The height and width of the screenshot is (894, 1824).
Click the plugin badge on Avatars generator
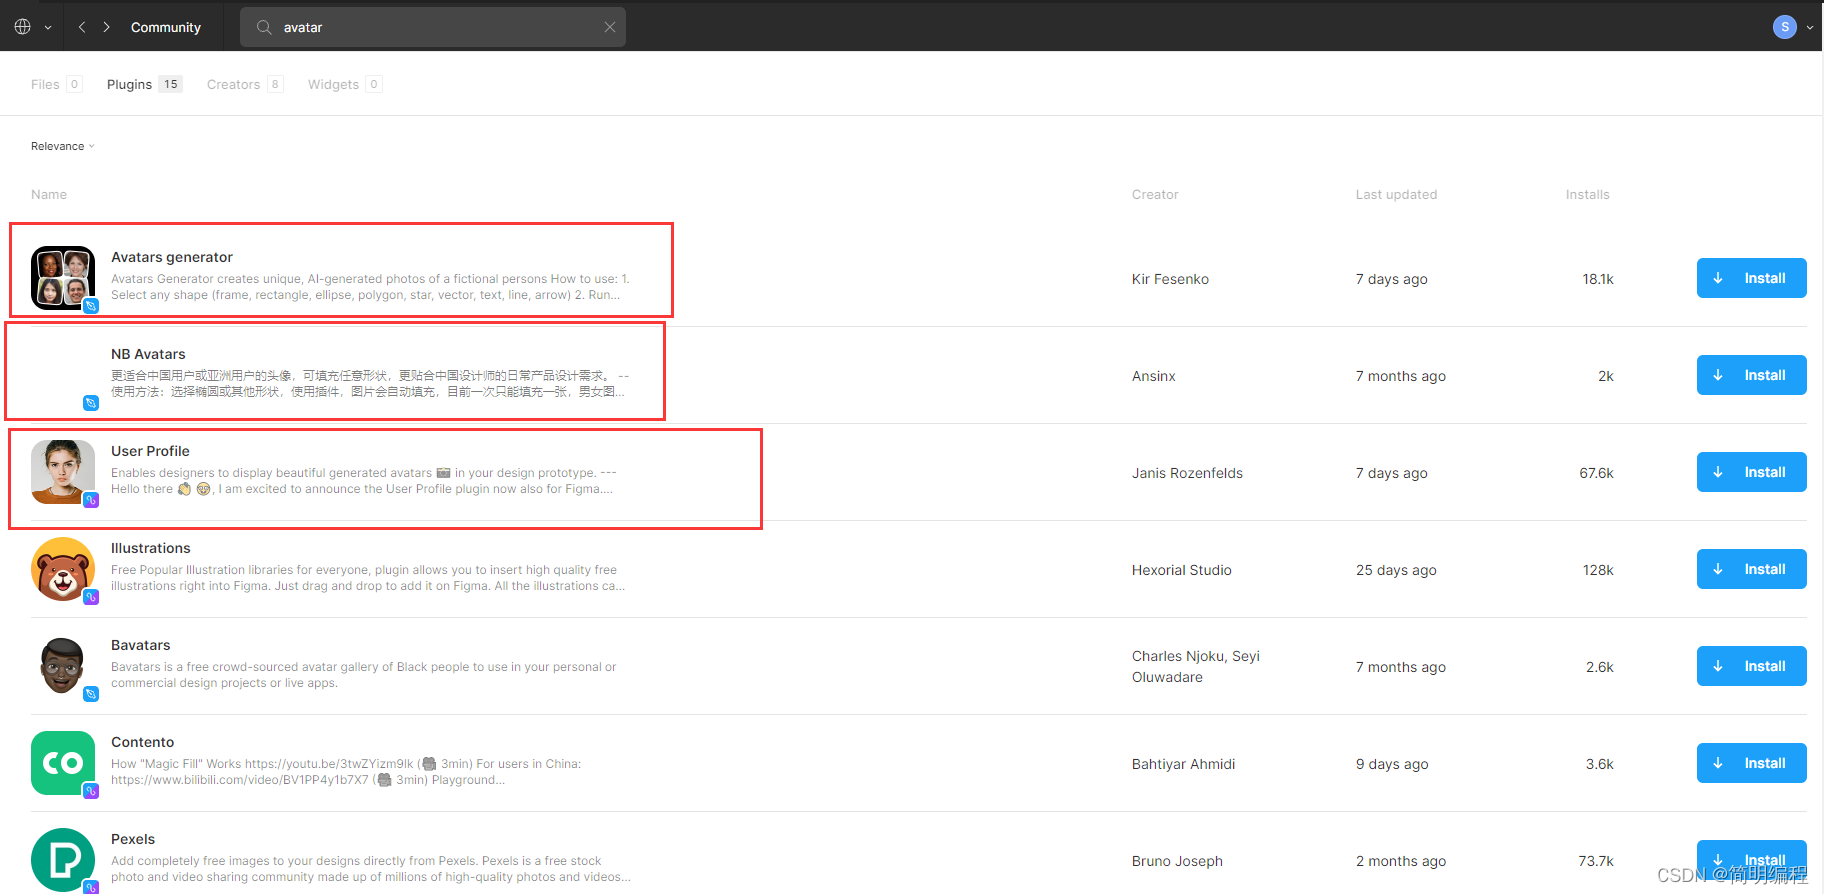[x=91, y=306]
